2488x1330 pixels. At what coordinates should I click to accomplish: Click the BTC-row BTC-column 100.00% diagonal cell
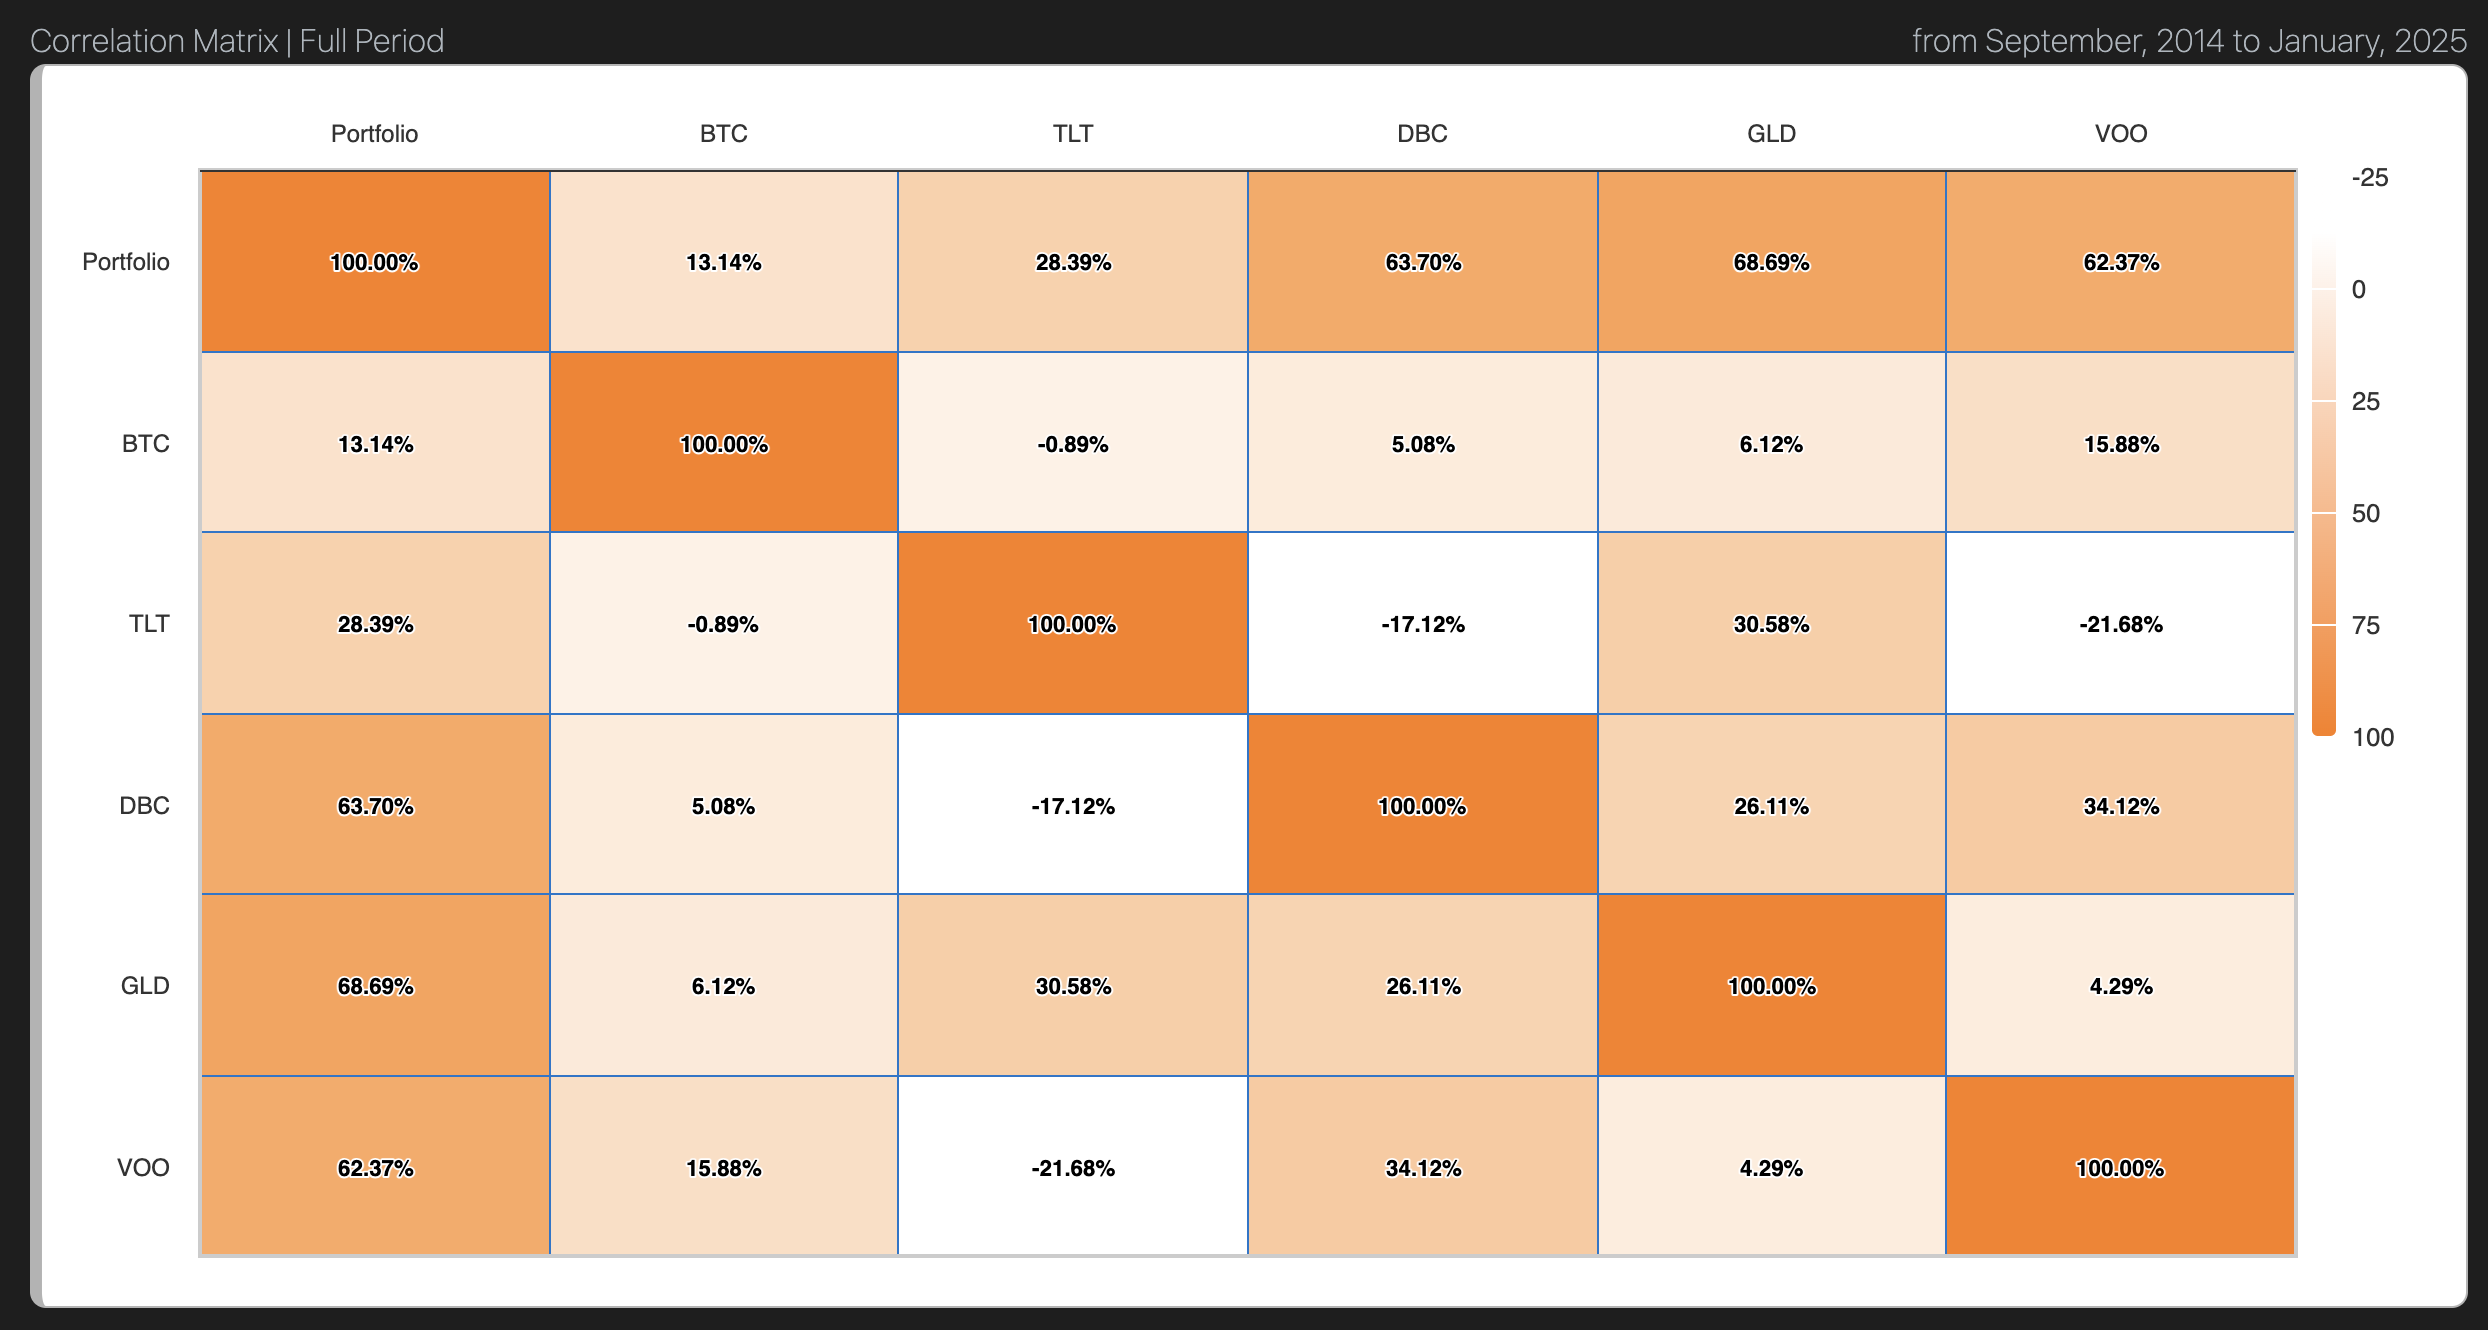click(723, 444)
